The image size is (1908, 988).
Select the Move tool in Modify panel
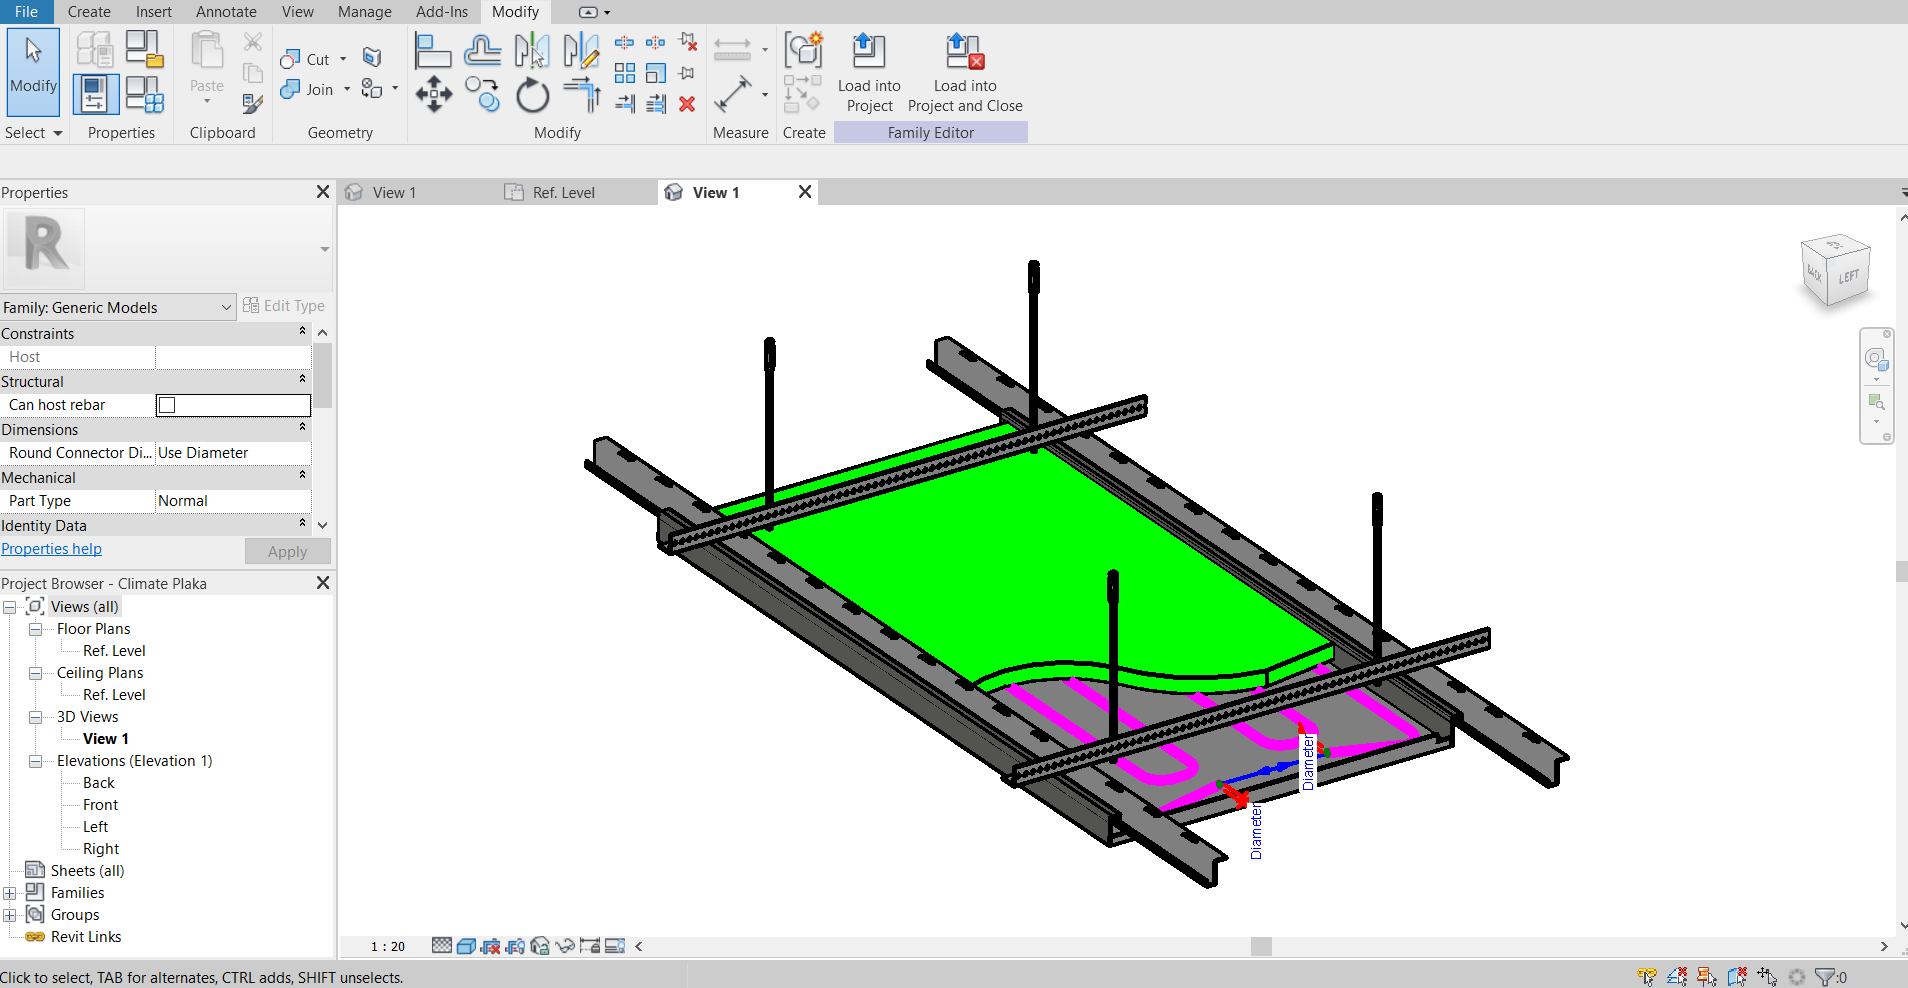pos(433,95)
